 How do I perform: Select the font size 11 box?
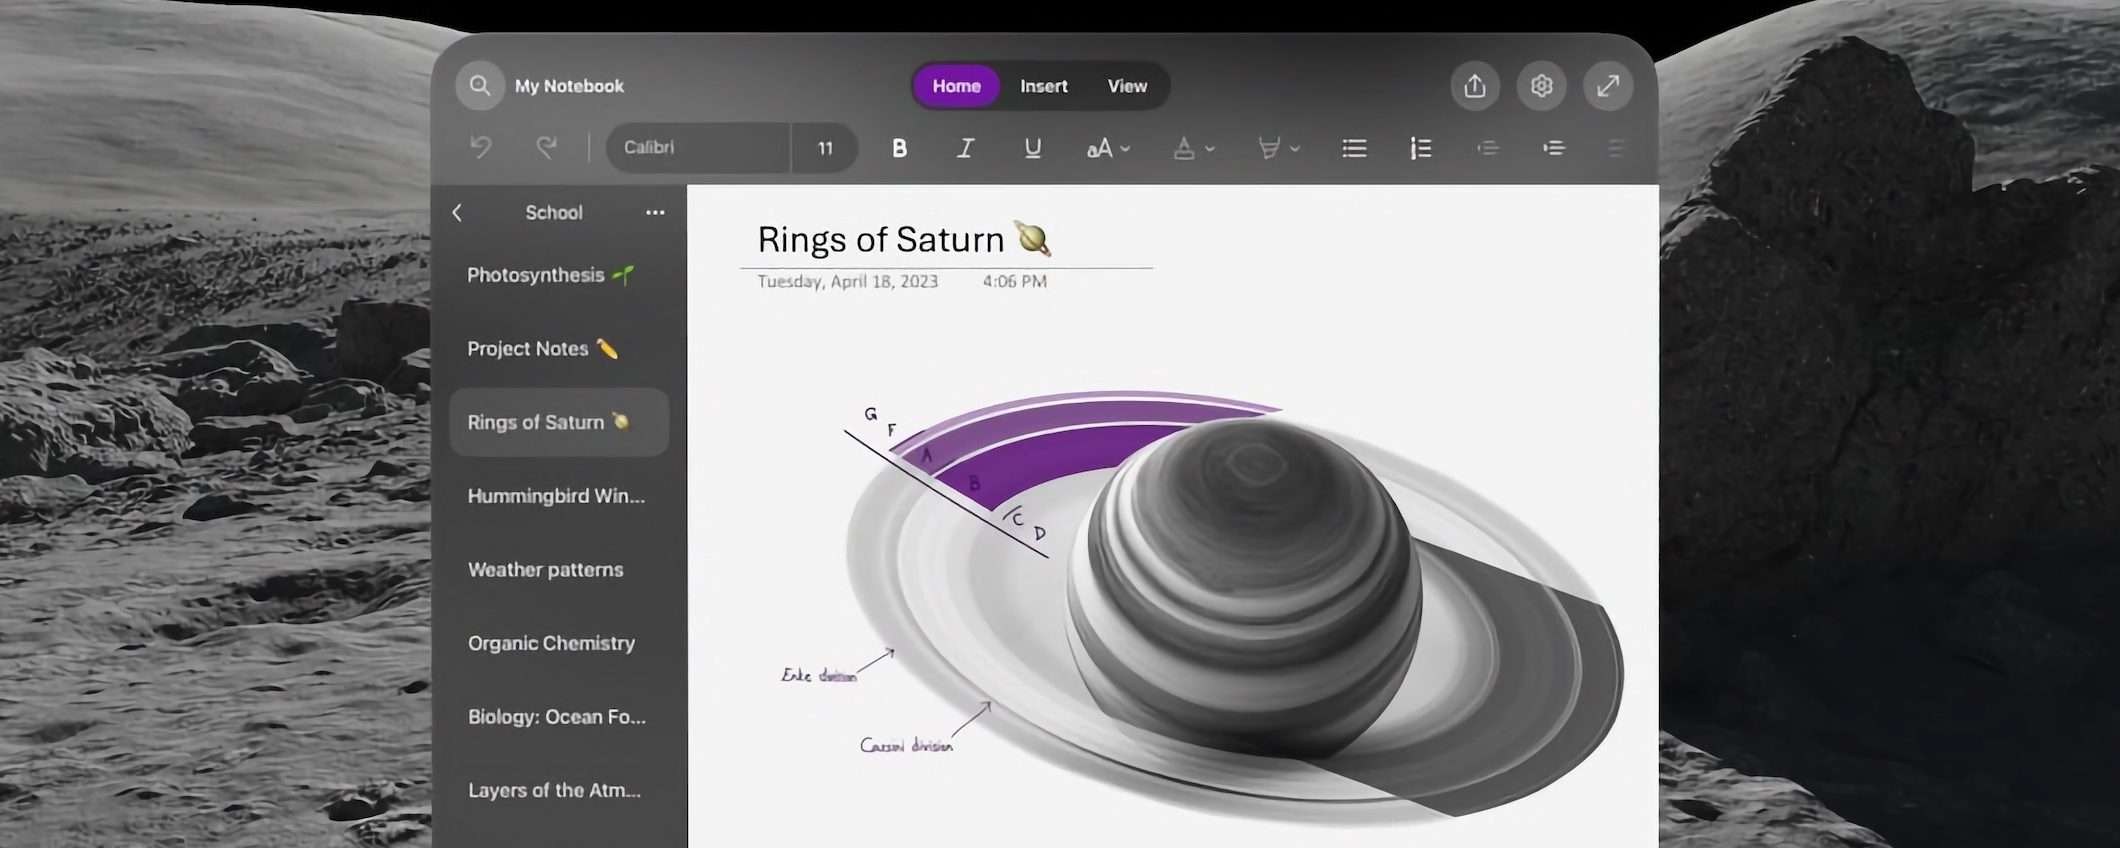coord(825,148)
